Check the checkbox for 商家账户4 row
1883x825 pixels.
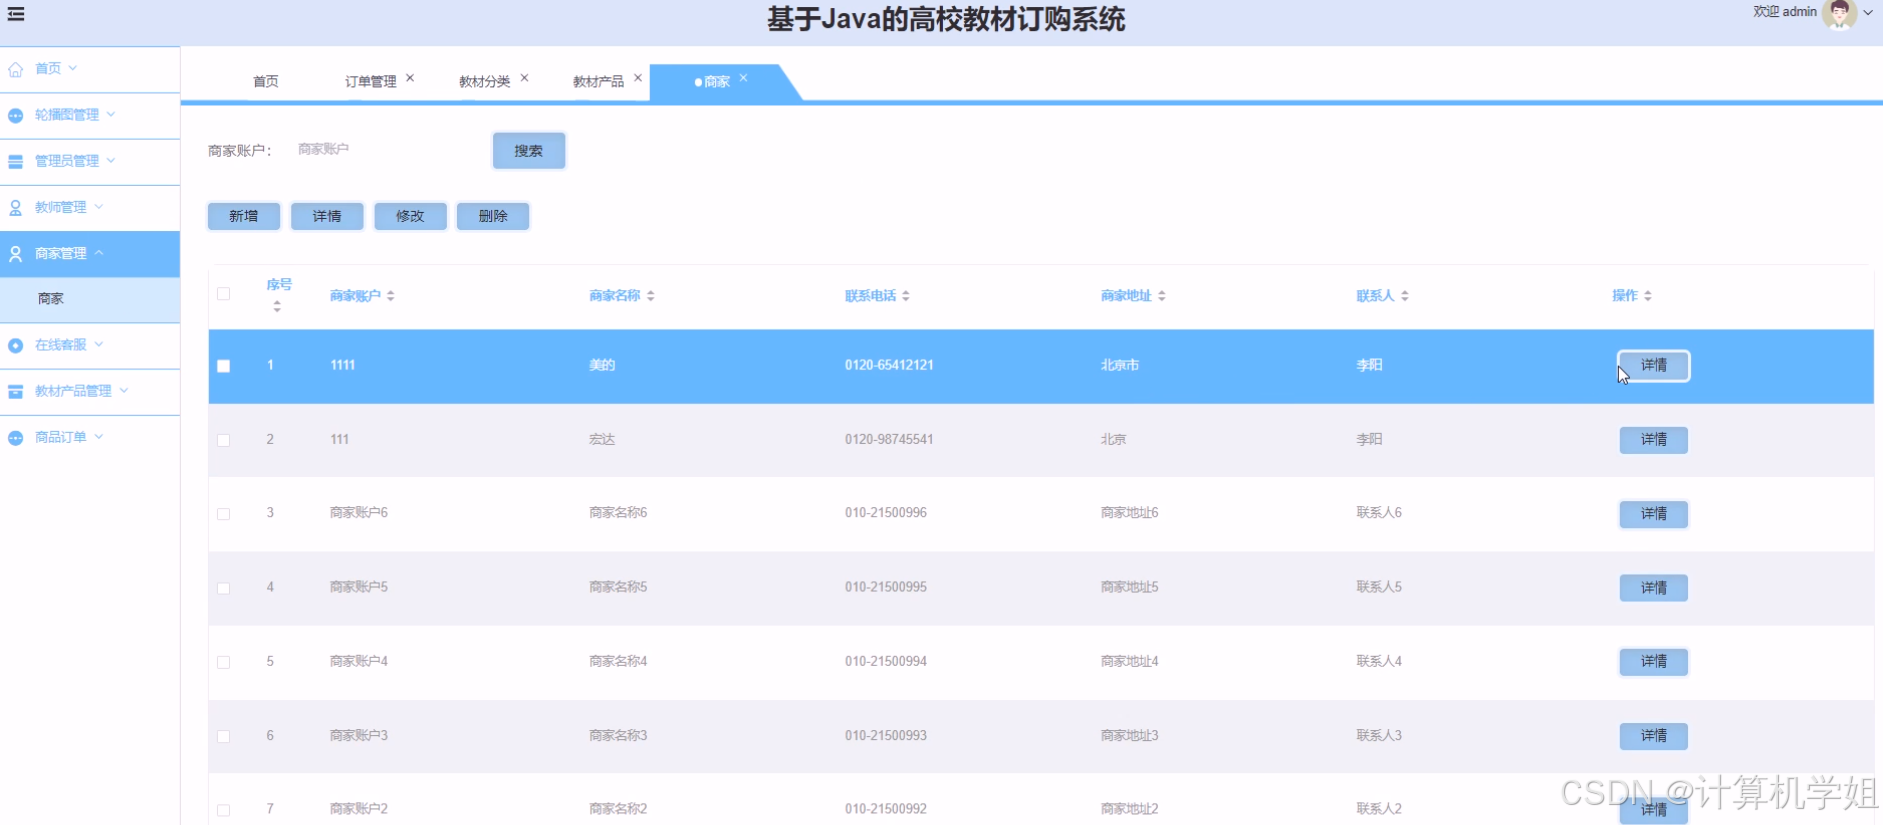point(224,662)
